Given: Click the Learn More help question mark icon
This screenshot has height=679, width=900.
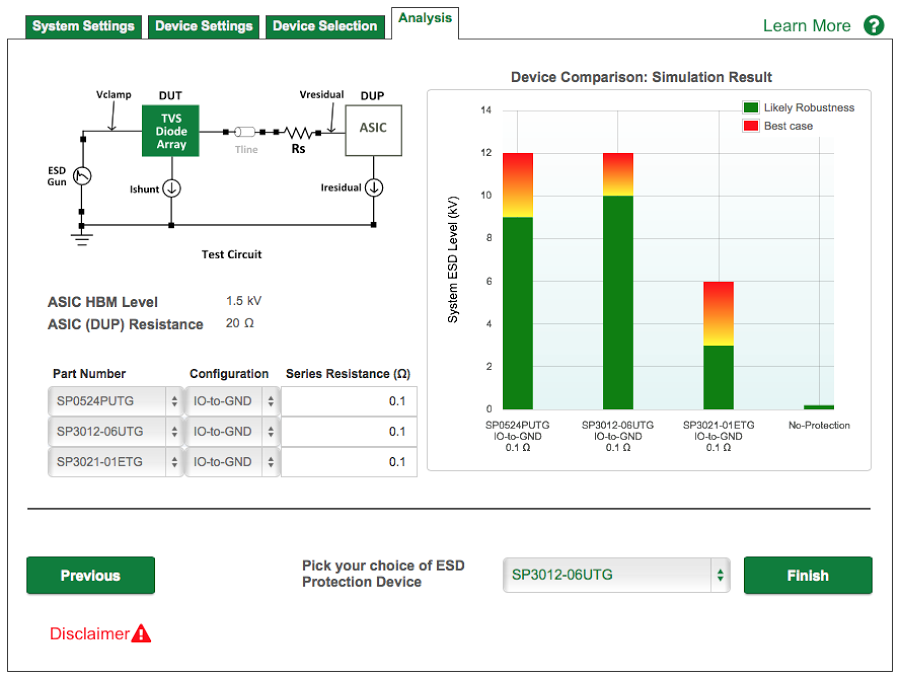Looking at the screenshot, I should click(x=873, y=25).
